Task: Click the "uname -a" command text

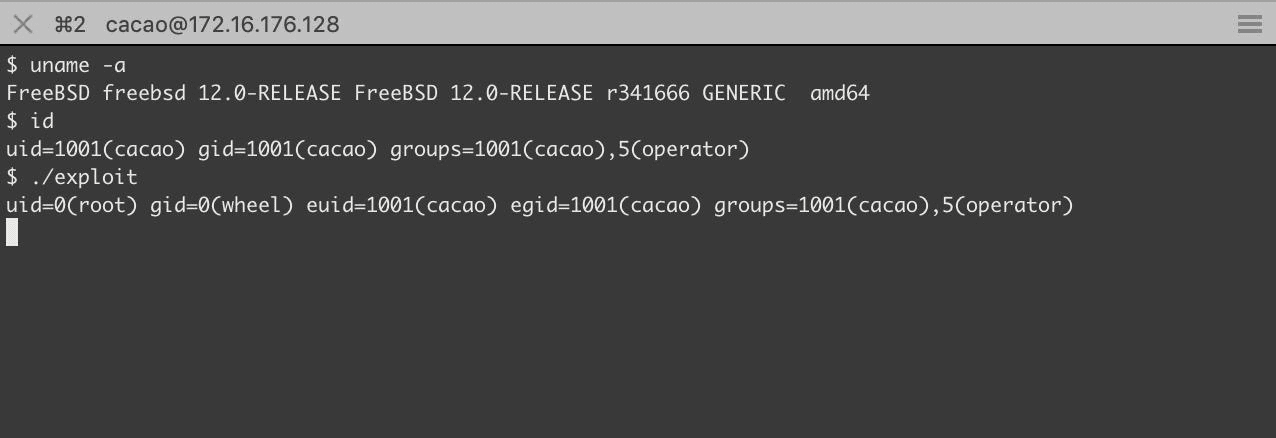Action: [78, 65]
